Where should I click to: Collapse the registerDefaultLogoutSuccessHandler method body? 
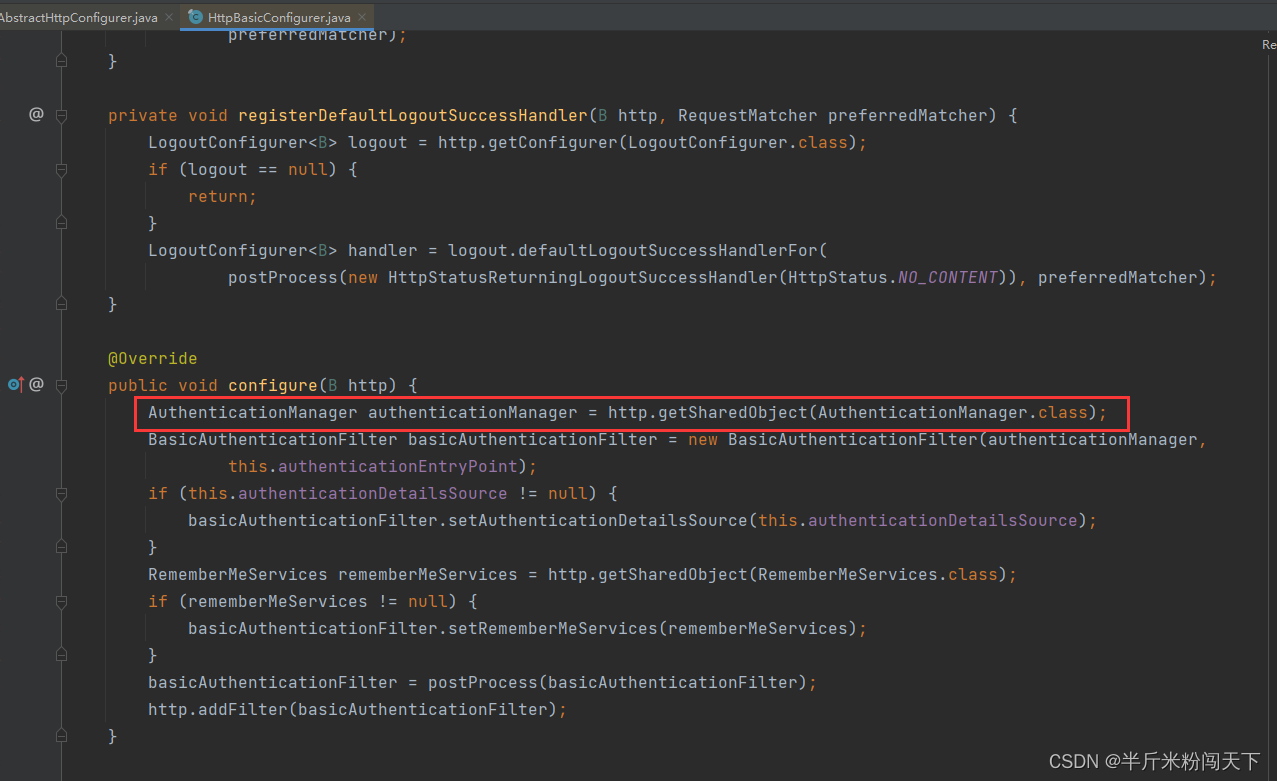coord(61,114)
